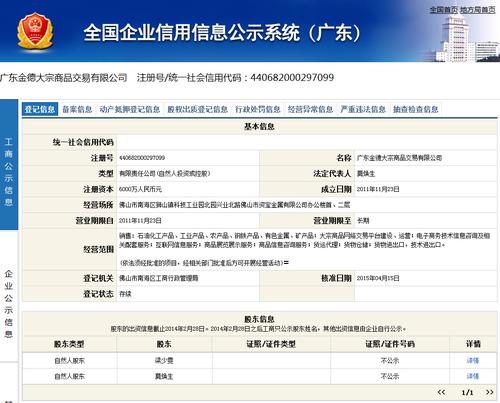
Task: Select the 登记信息 tab
Action: (x=40, y=109)
